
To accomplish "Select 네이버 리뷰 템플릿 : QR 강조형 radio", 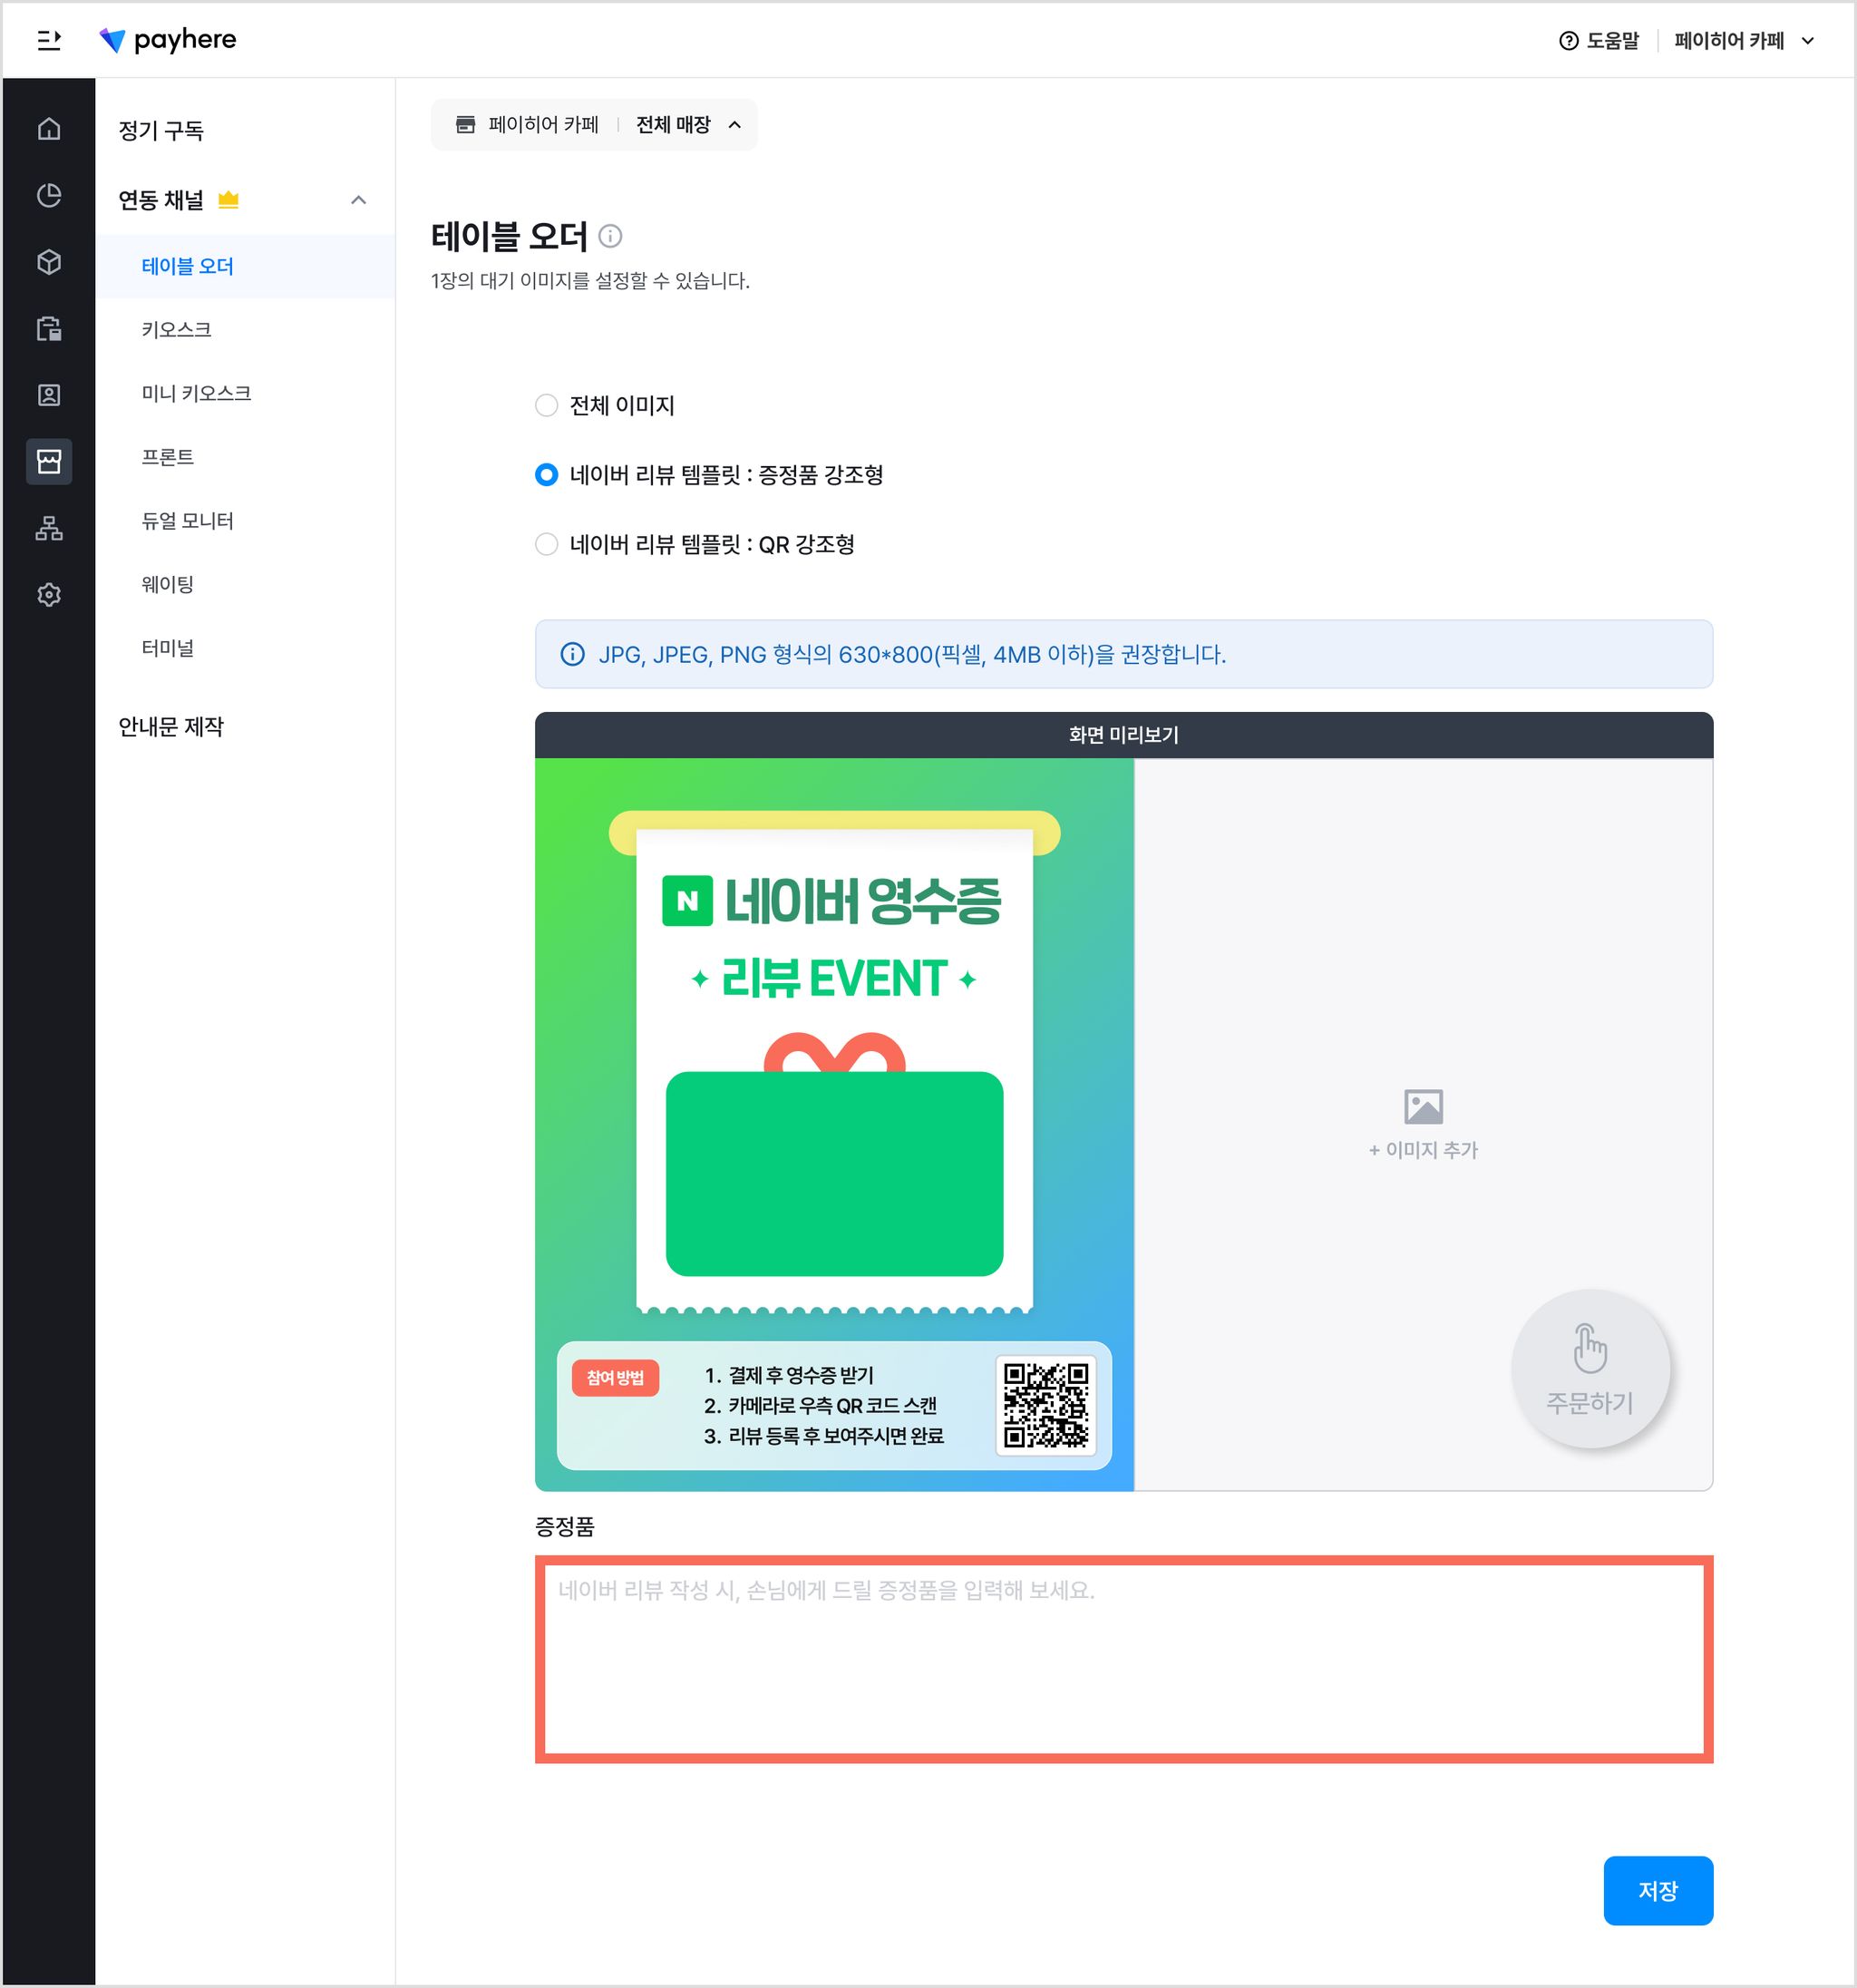I will click(546, 544).
